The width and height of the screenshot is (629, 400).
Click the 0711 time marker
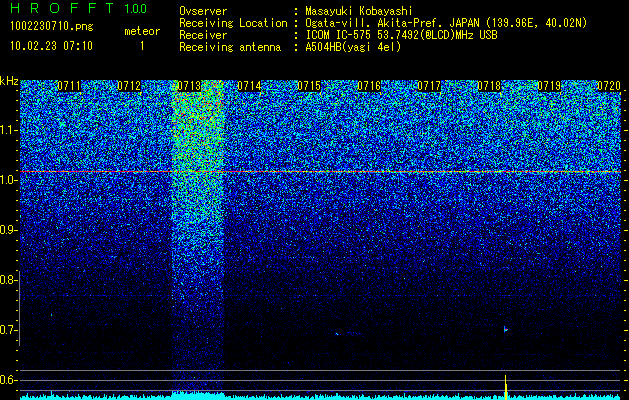pos(69,86)
